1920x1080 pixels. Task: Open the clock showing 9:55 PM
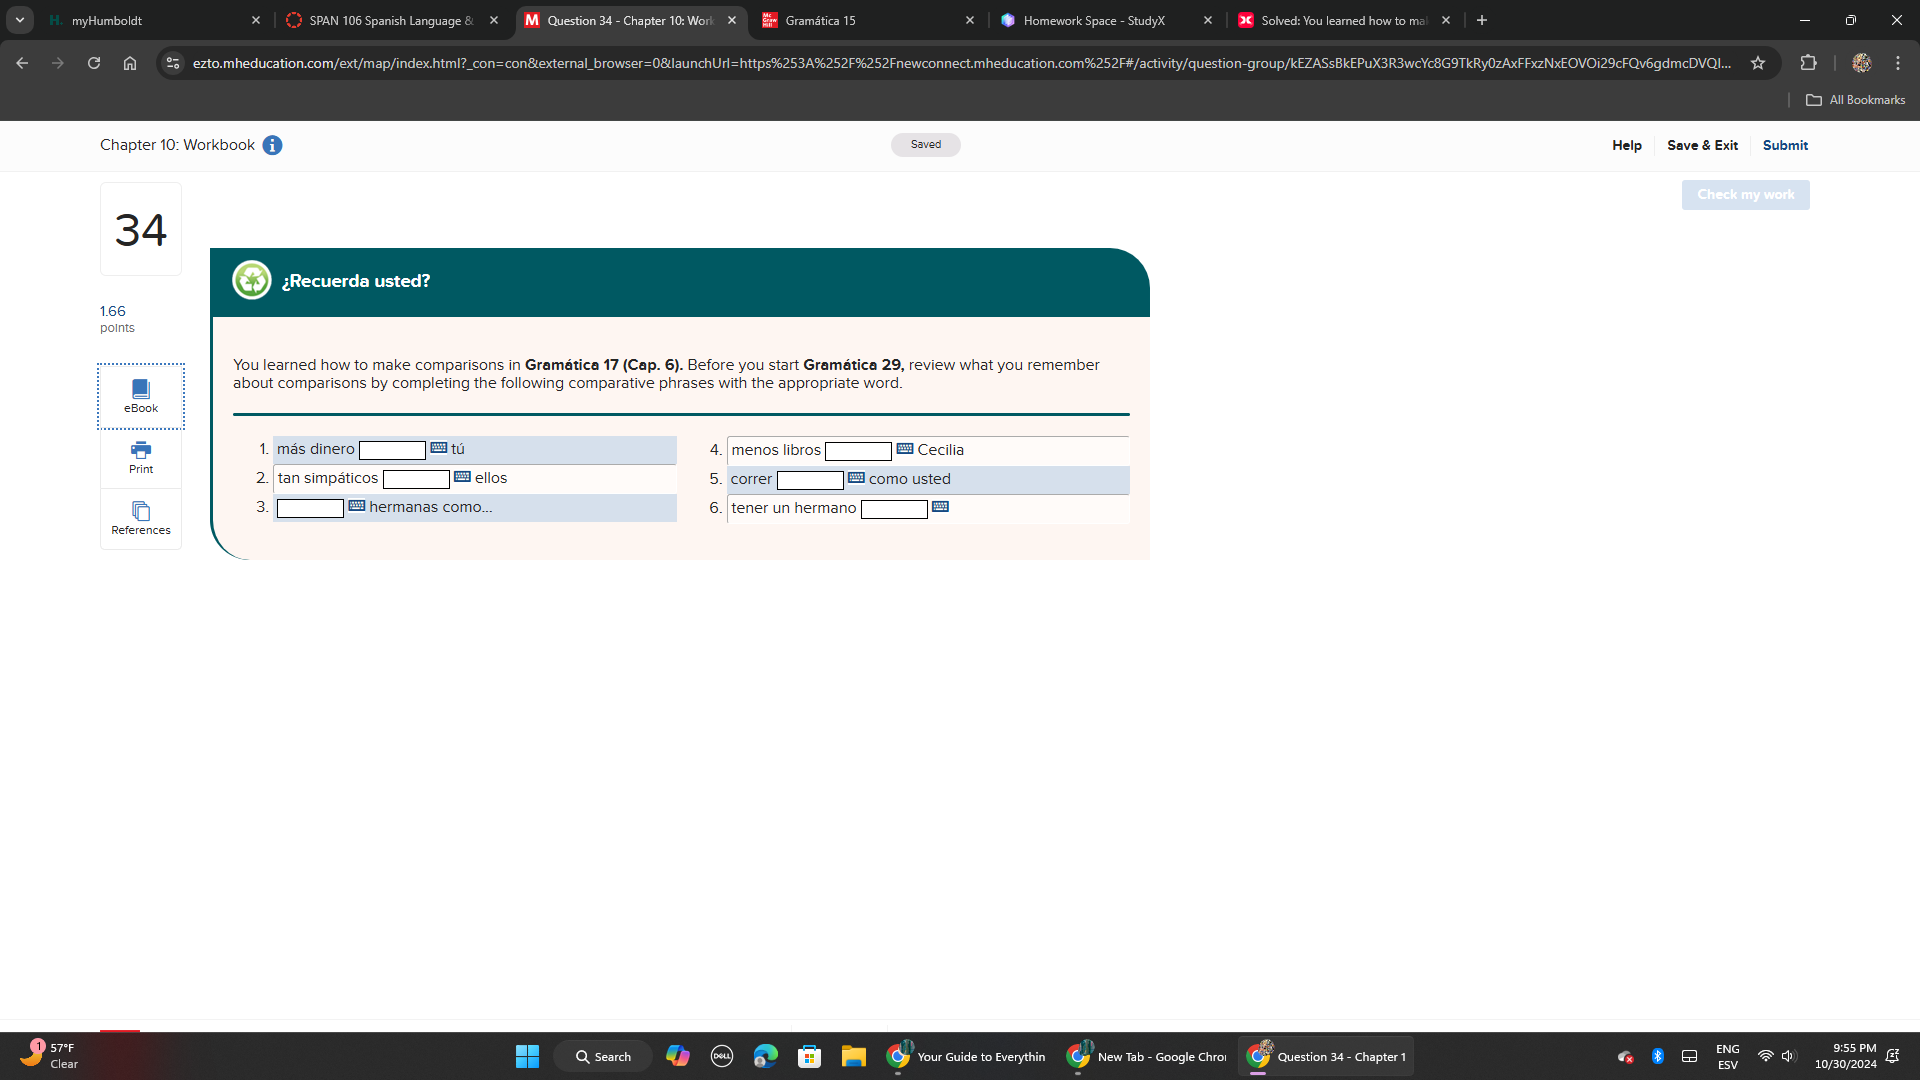click(1846, 1056)
